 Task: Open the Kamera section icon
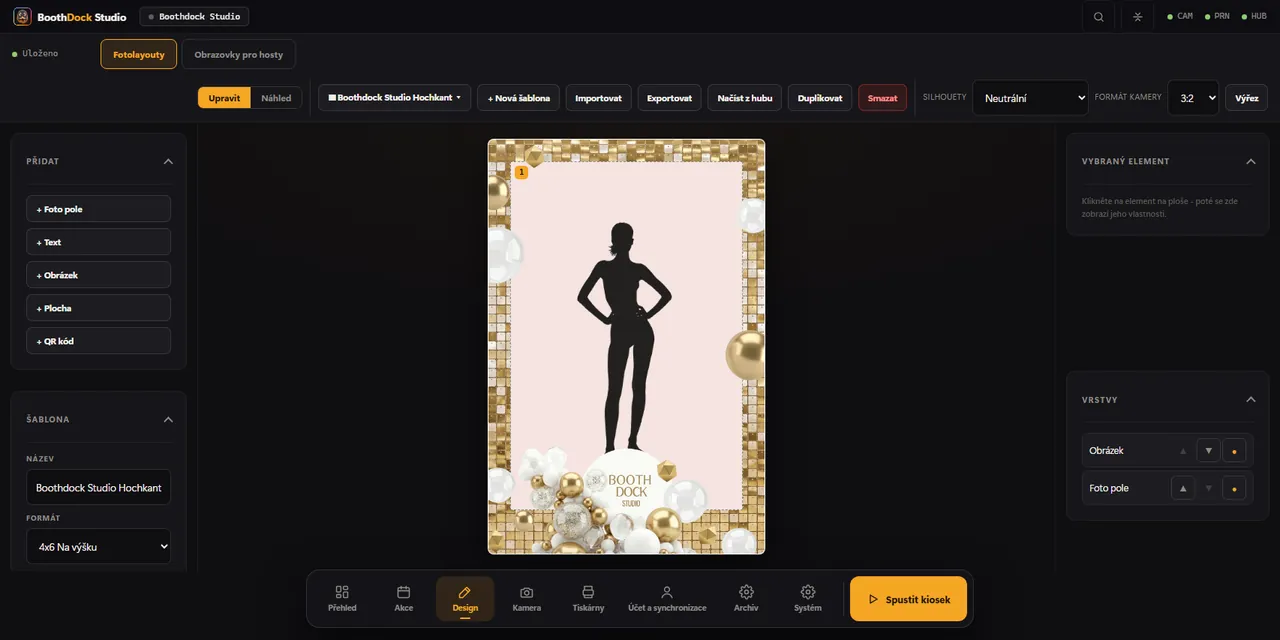point(526,592)
